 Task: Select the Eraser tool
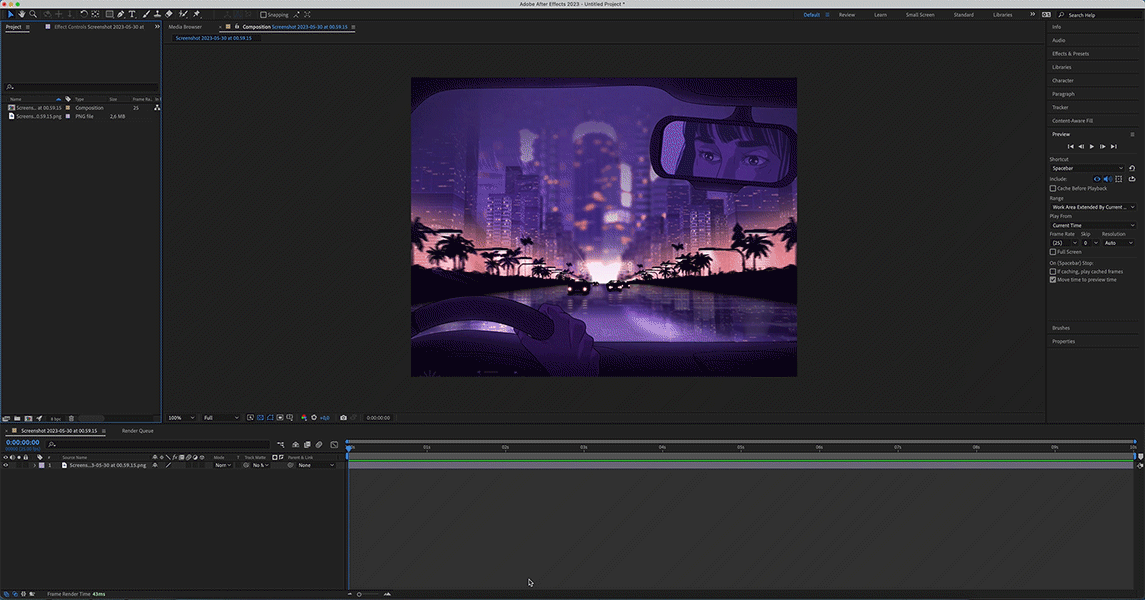pyautogui.click(x=169, y=14)
